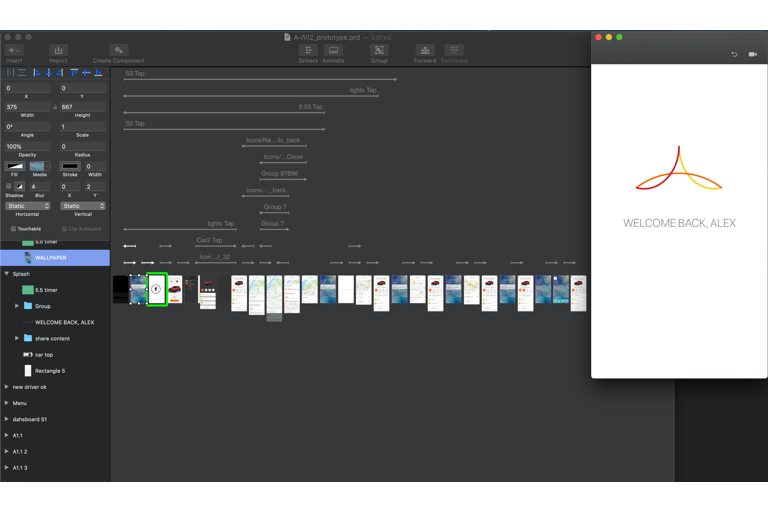Select the Group 87896 transition
768x512 pixels.
pyautogui.click(x=283, y=179)
